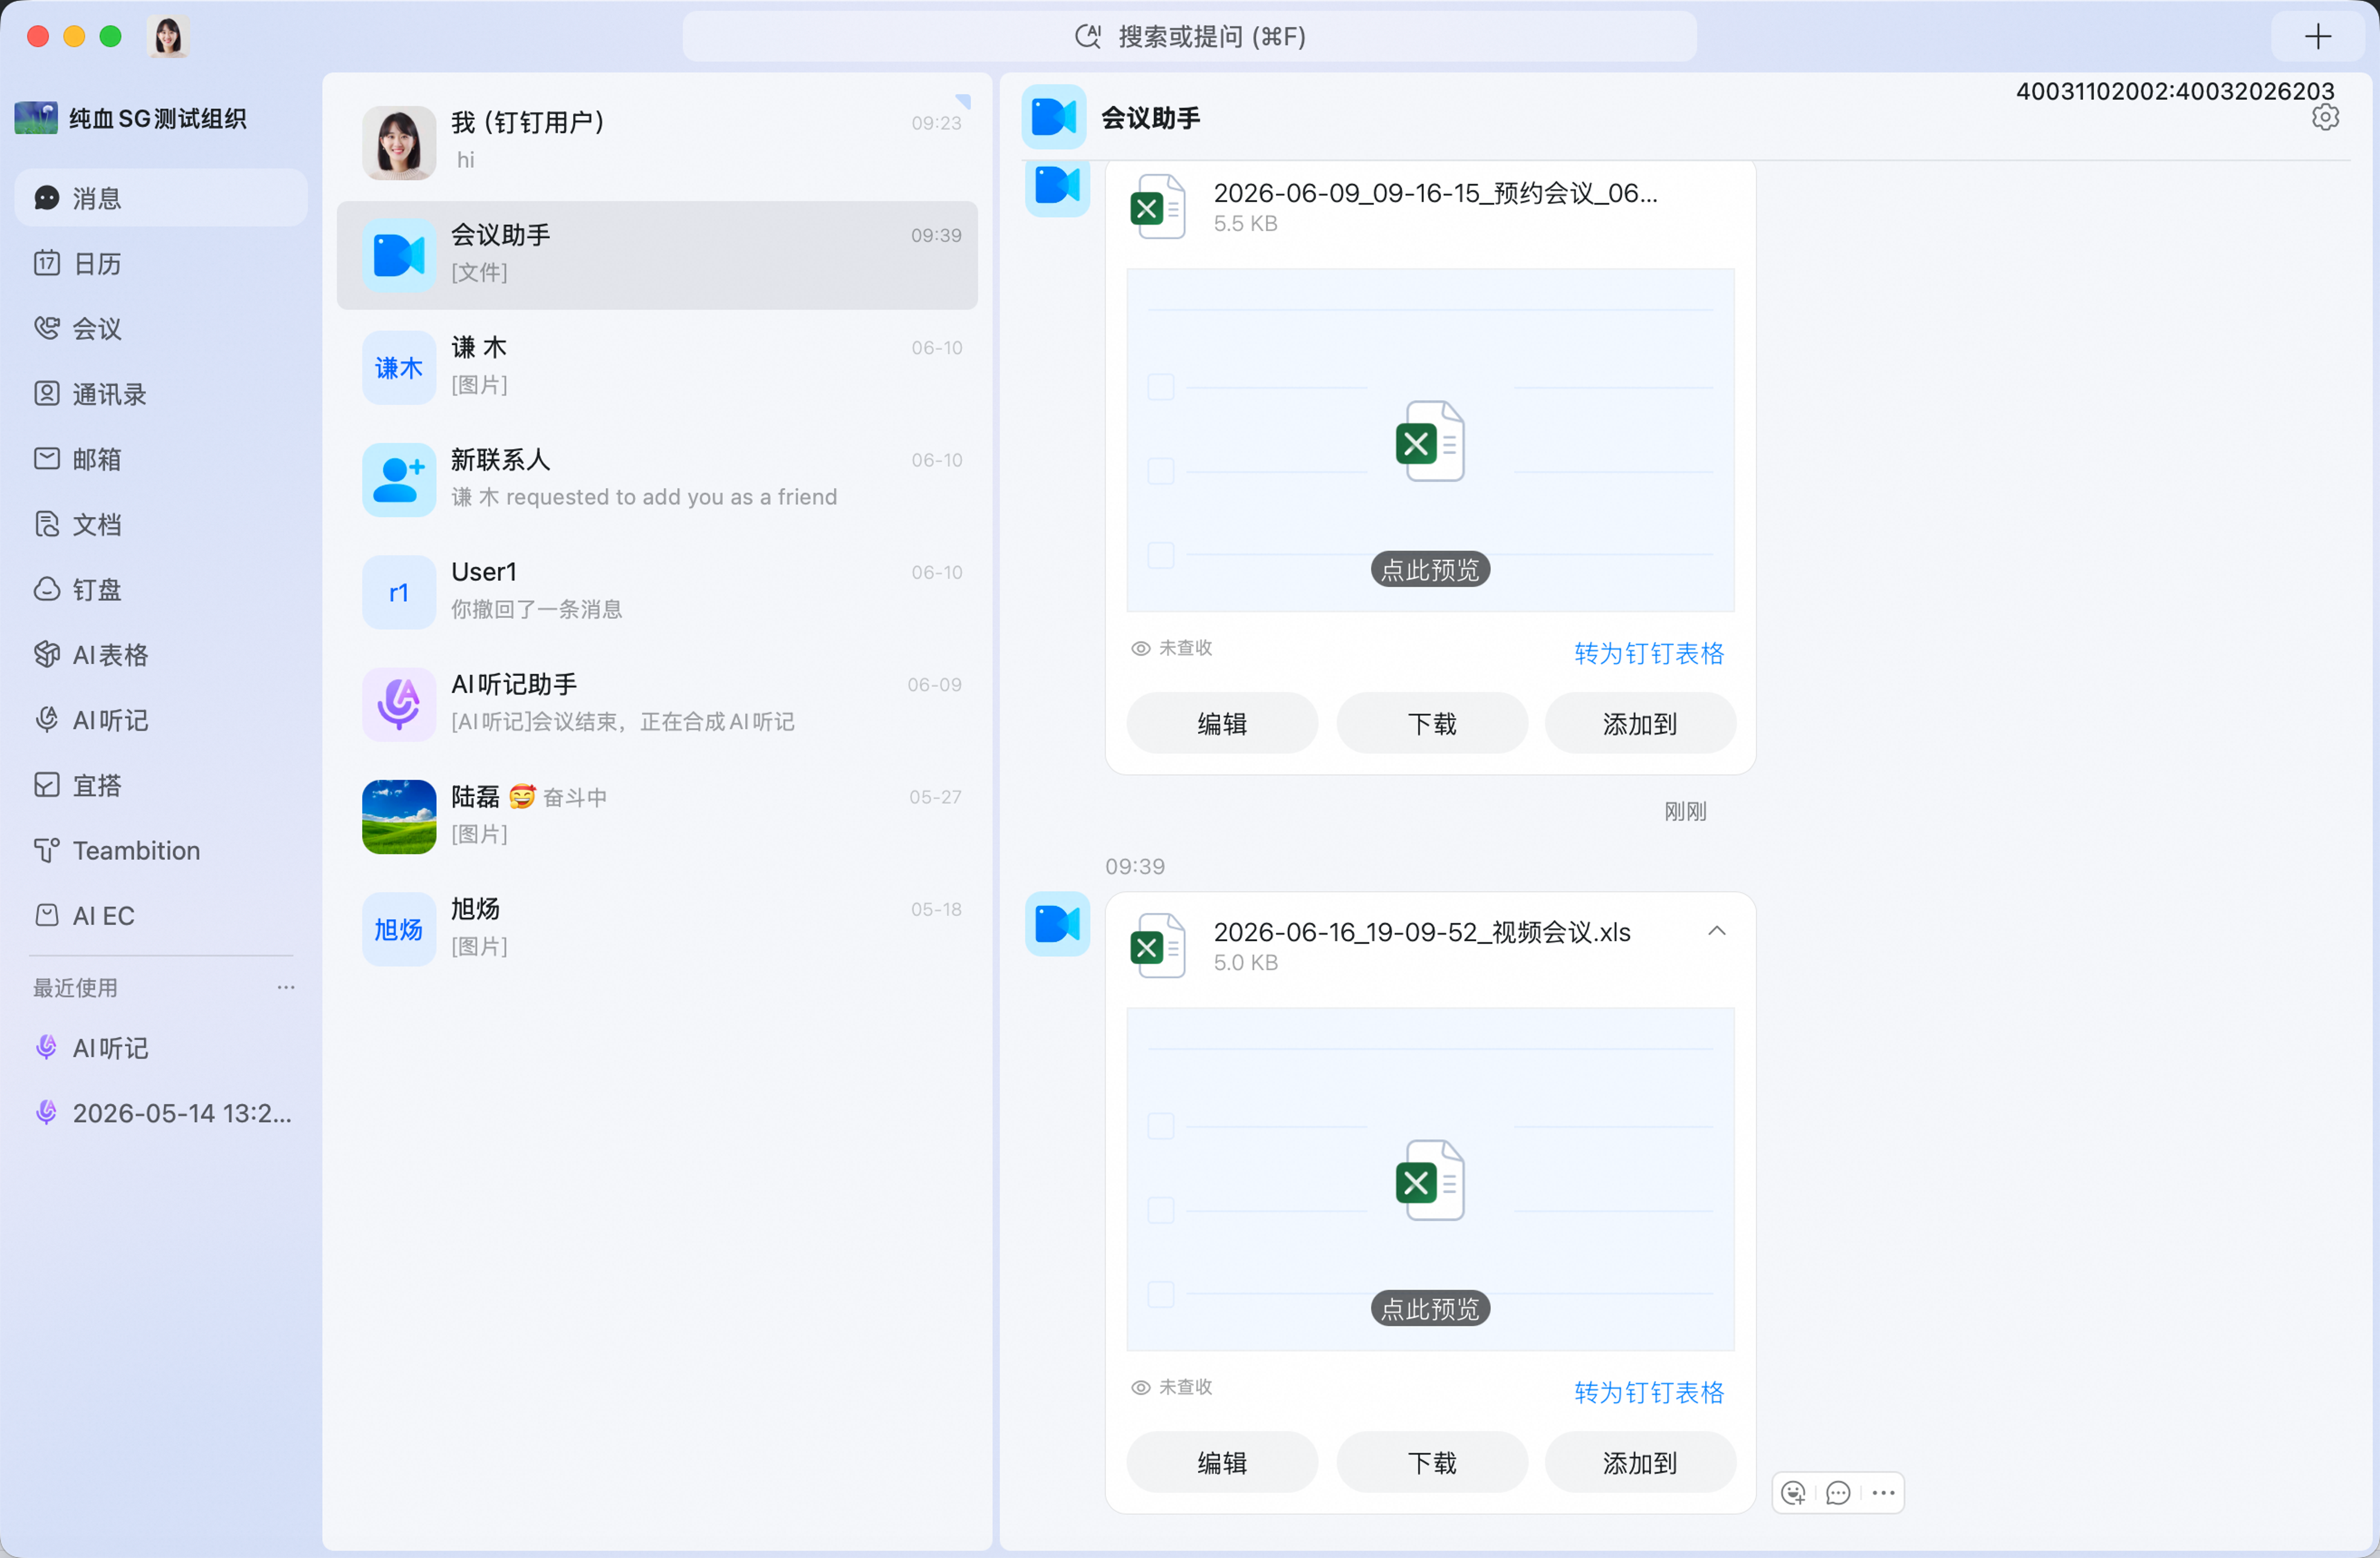2380x1558 pixels.
Task: Open file 2026-06-09_09-16-15_预约会议
Action: pos(1435,193)
